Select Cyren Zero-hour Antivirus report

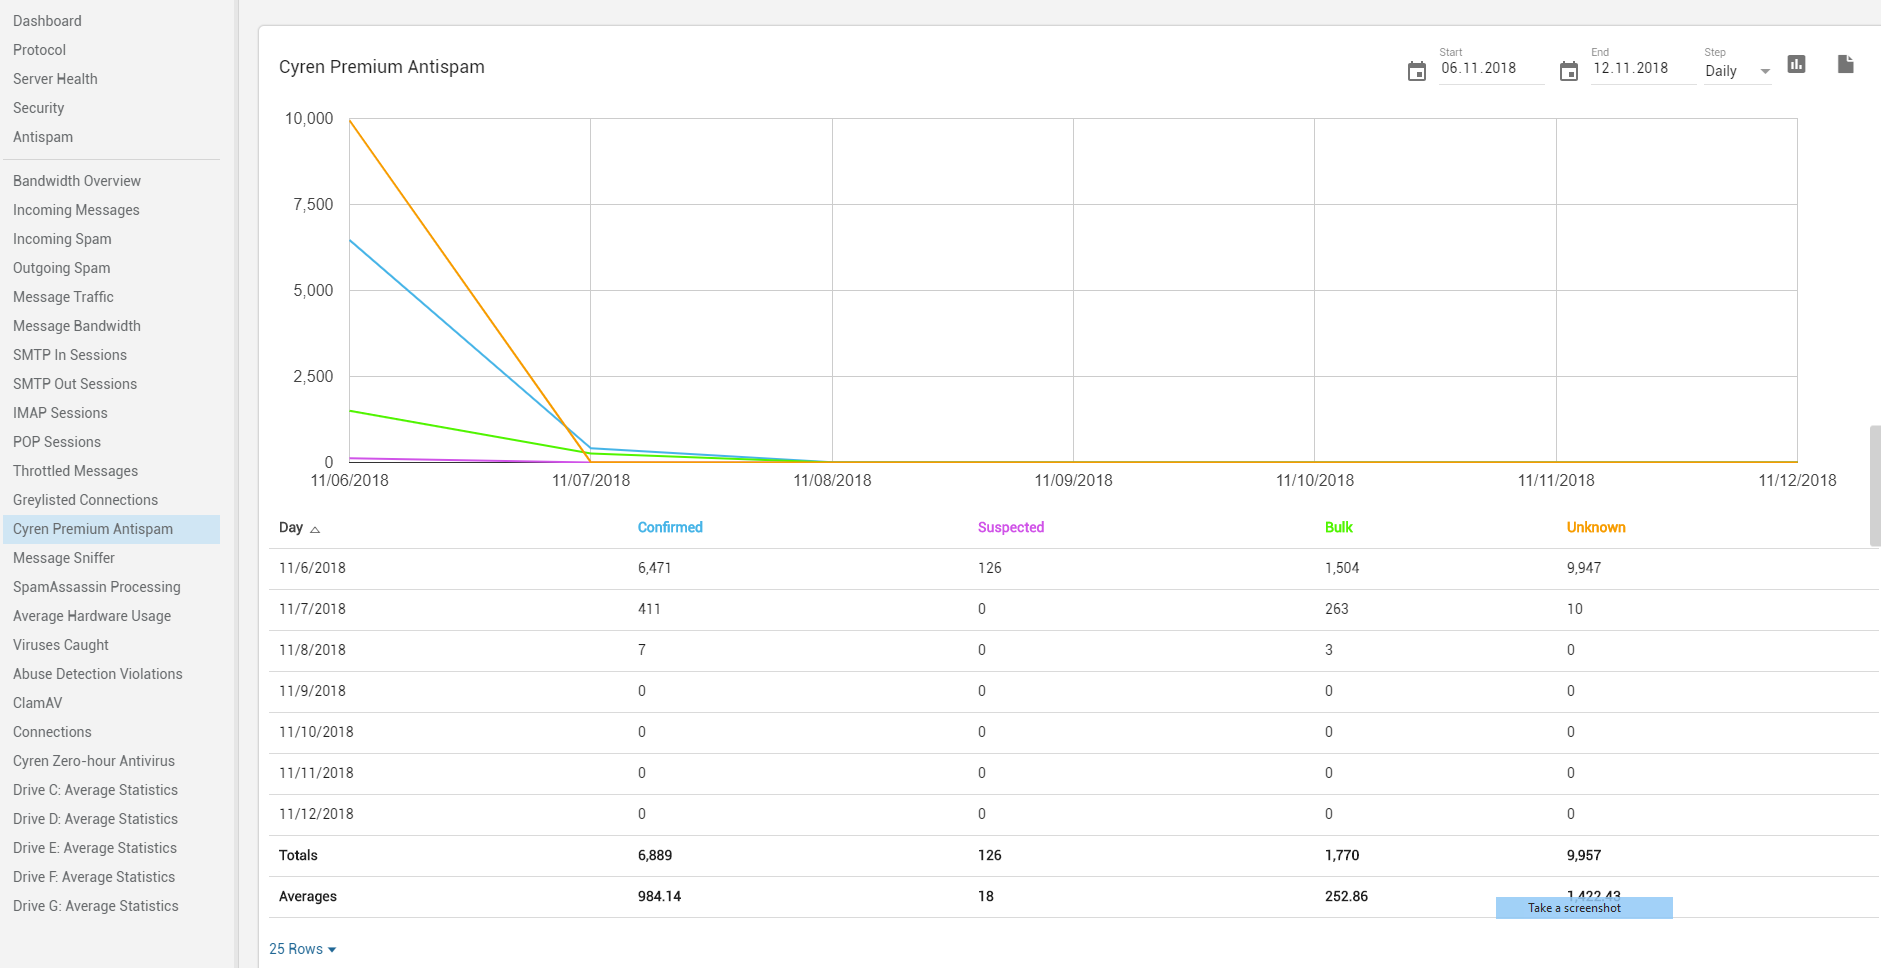coord(94,761)
